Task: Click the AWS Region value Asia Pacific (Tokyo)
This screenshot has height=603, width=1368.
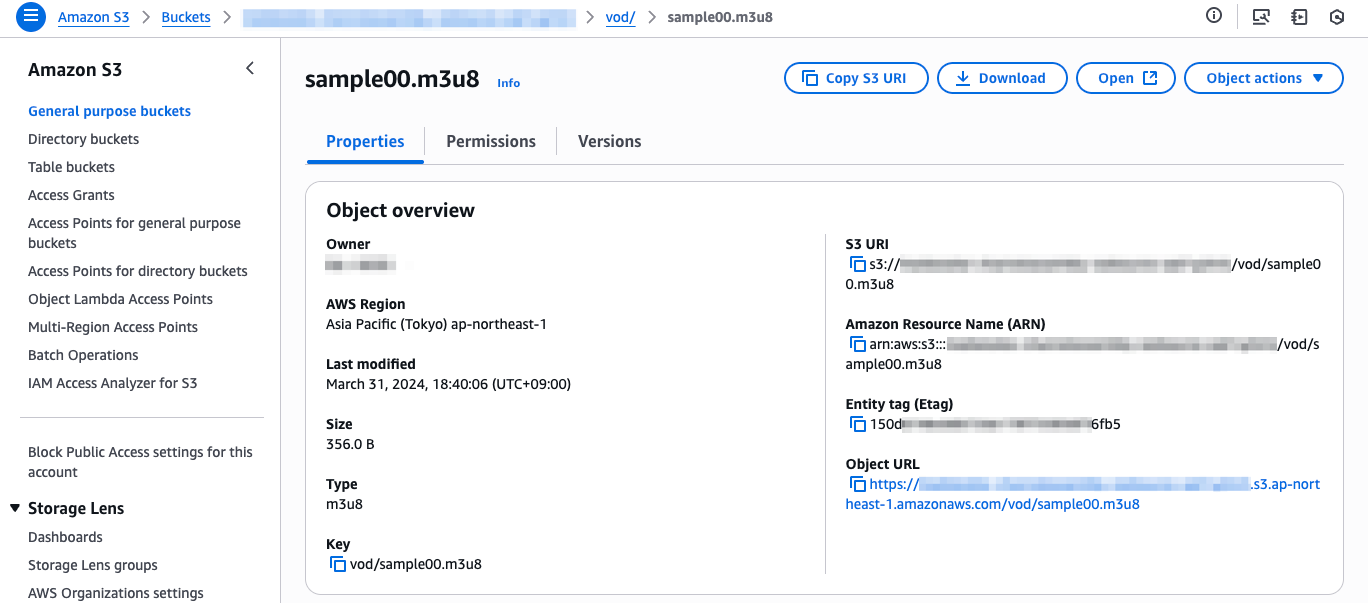Action: 436,324
